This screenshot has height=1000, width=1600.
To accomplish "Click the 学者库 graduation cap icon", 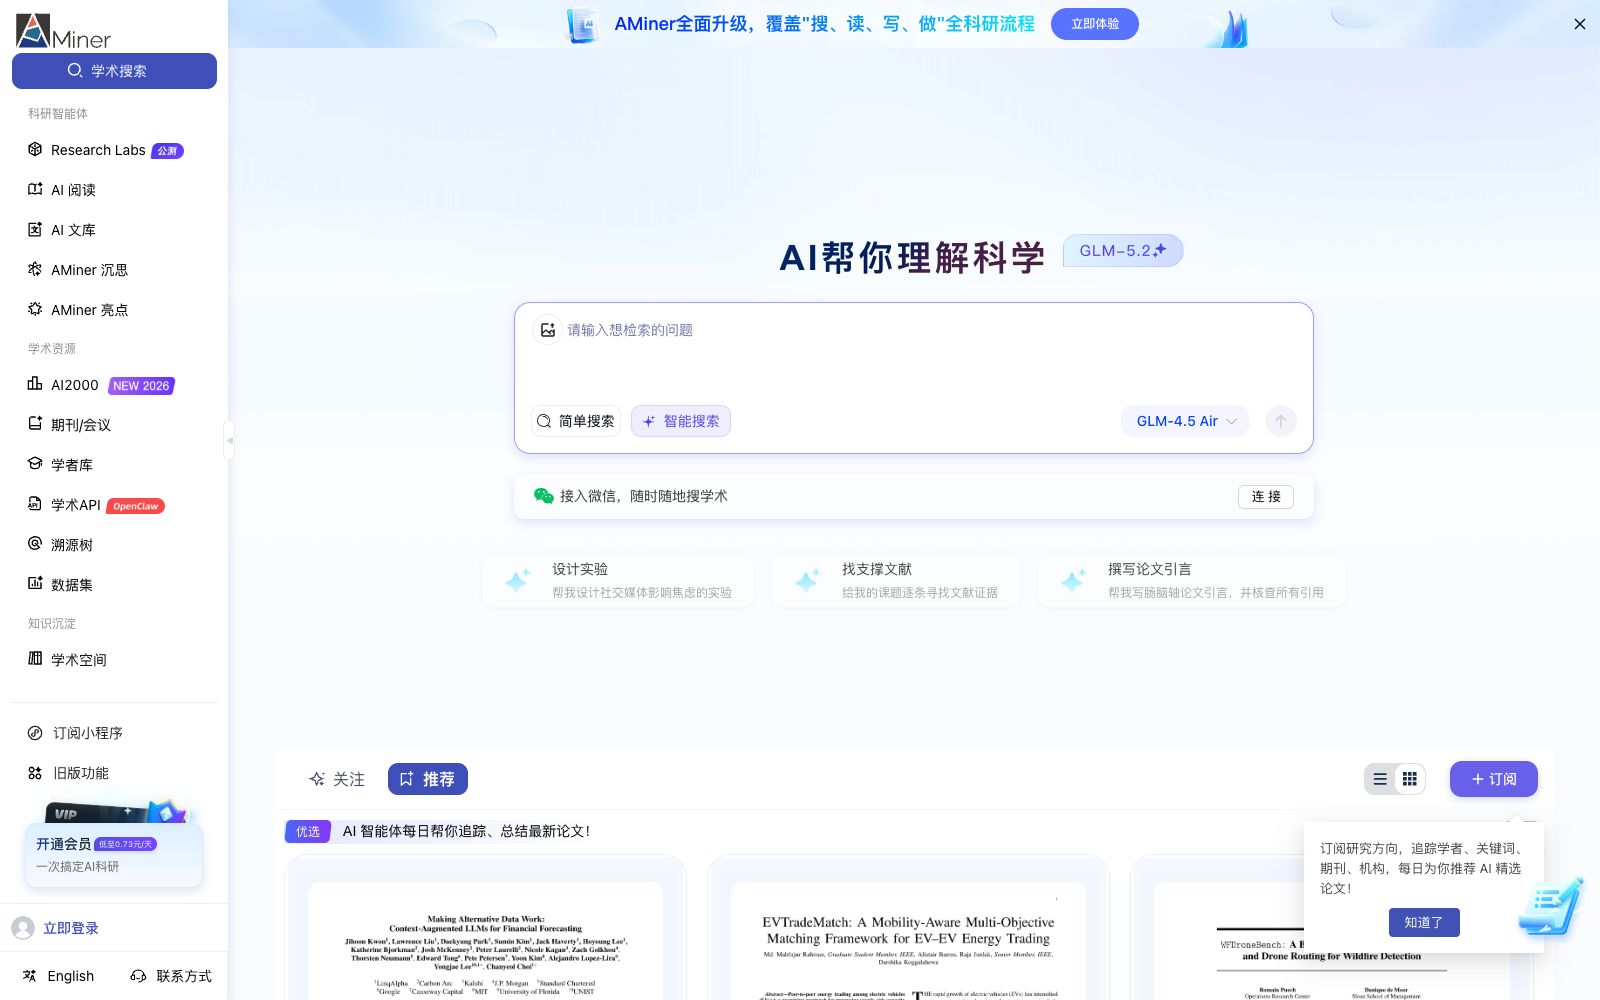I will tap(35, 464).
